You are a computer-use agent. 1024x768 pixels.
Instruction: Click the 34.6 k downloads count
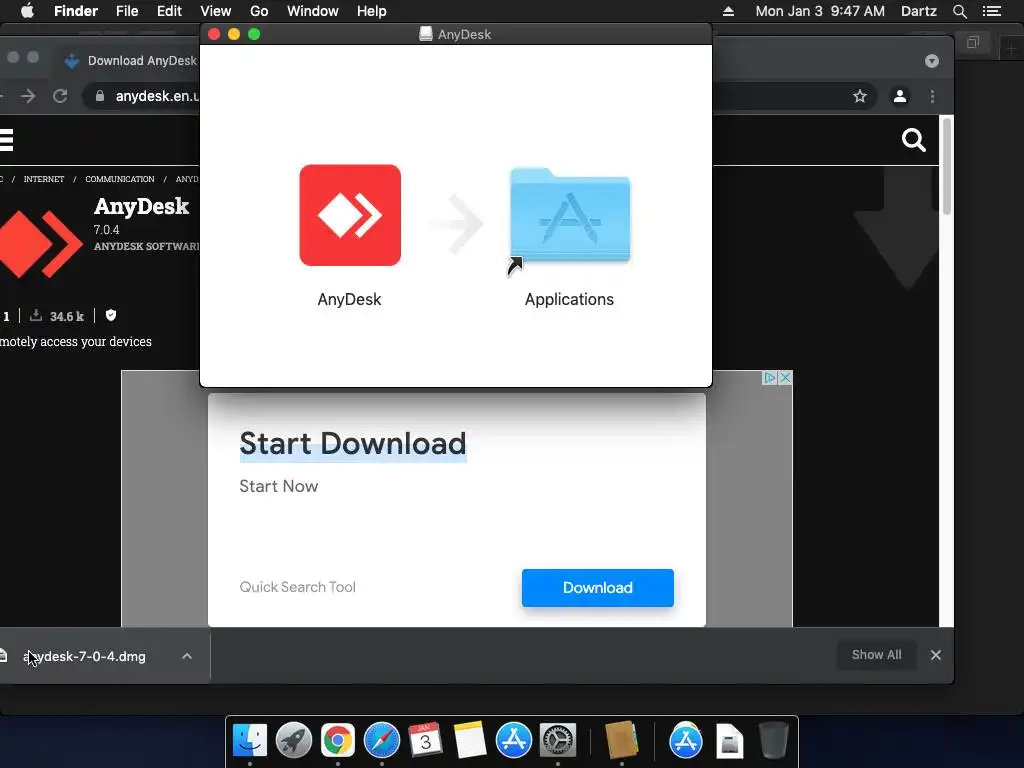[x=67, y=316]
